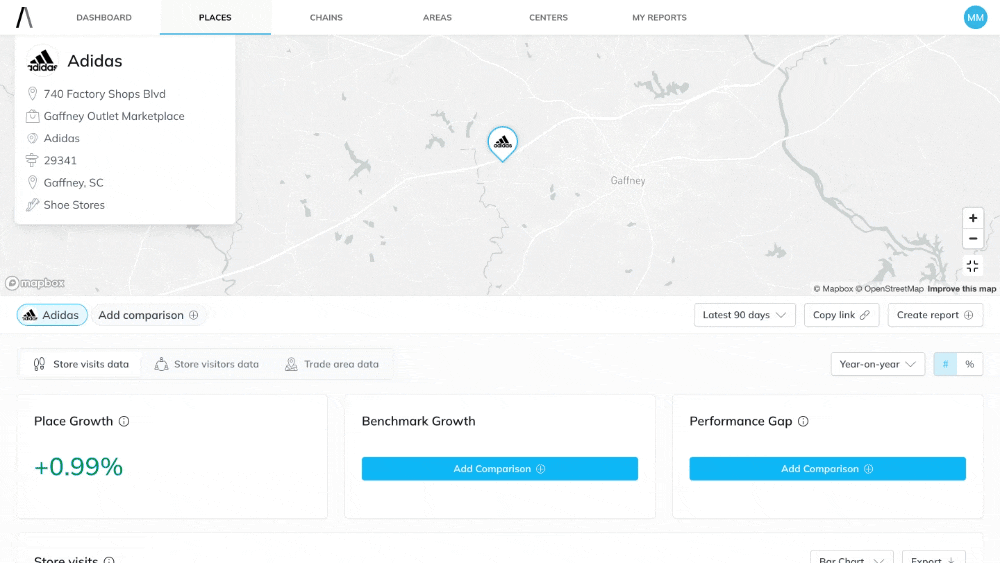Select the Adidas place chip

click(52, 315)
